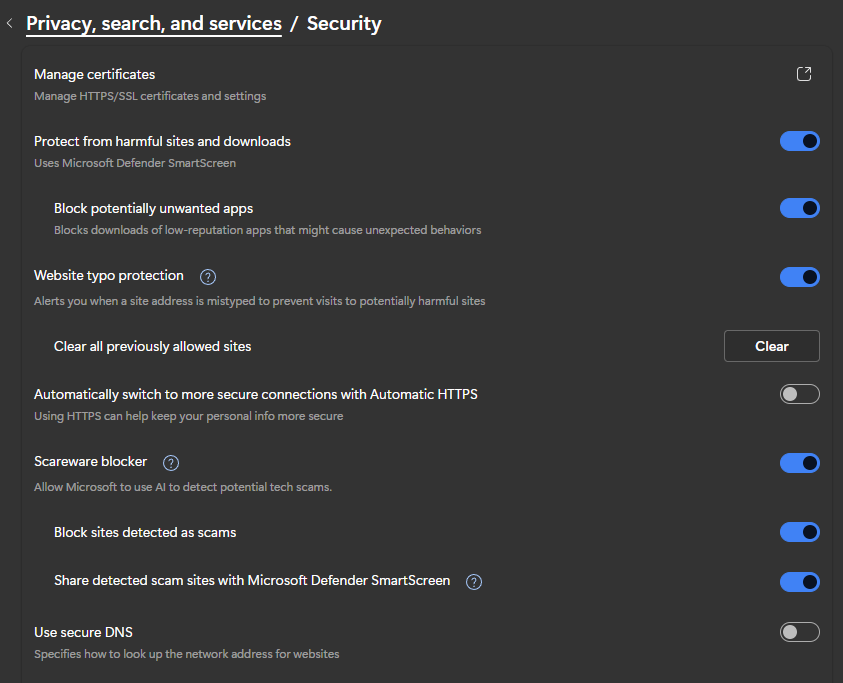Toggle sharing scam sites with Defender SmartScreen
This screenshot has height=683, width=843.
coord(799,582)
